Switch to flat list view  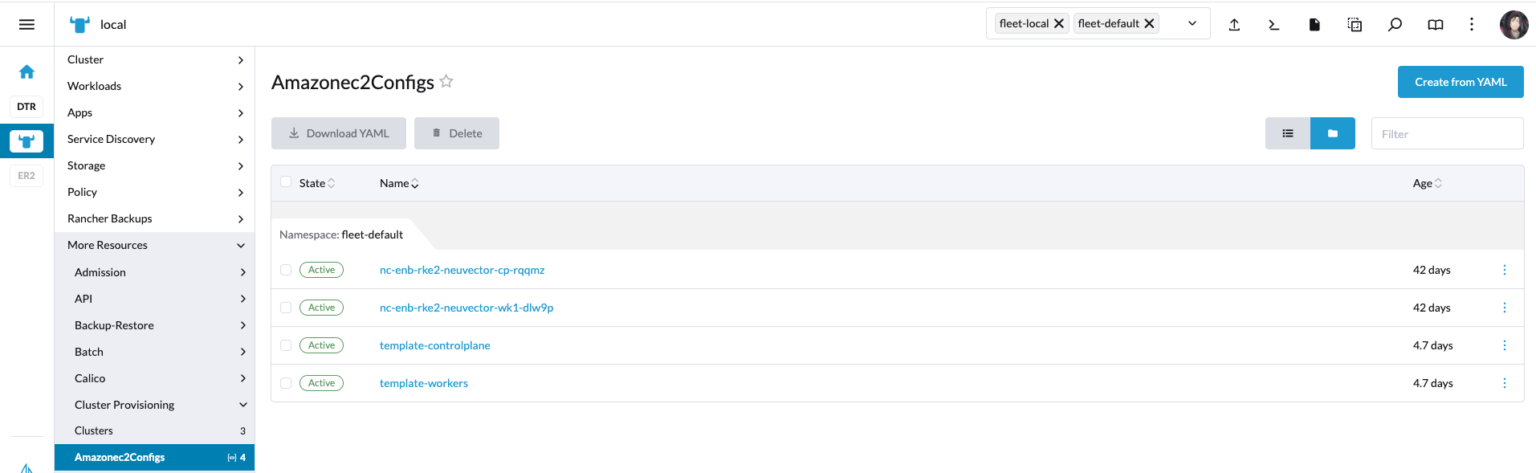click(x=1288, y=133)
